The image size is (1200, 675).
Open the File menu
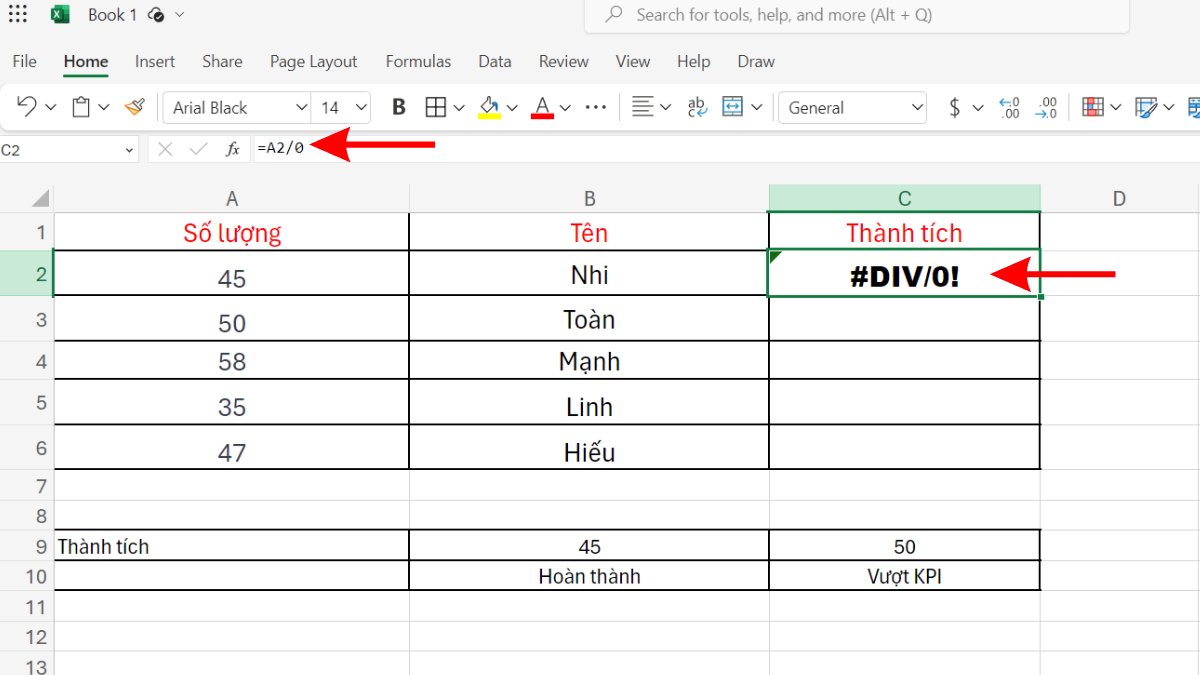pos(25,61)
